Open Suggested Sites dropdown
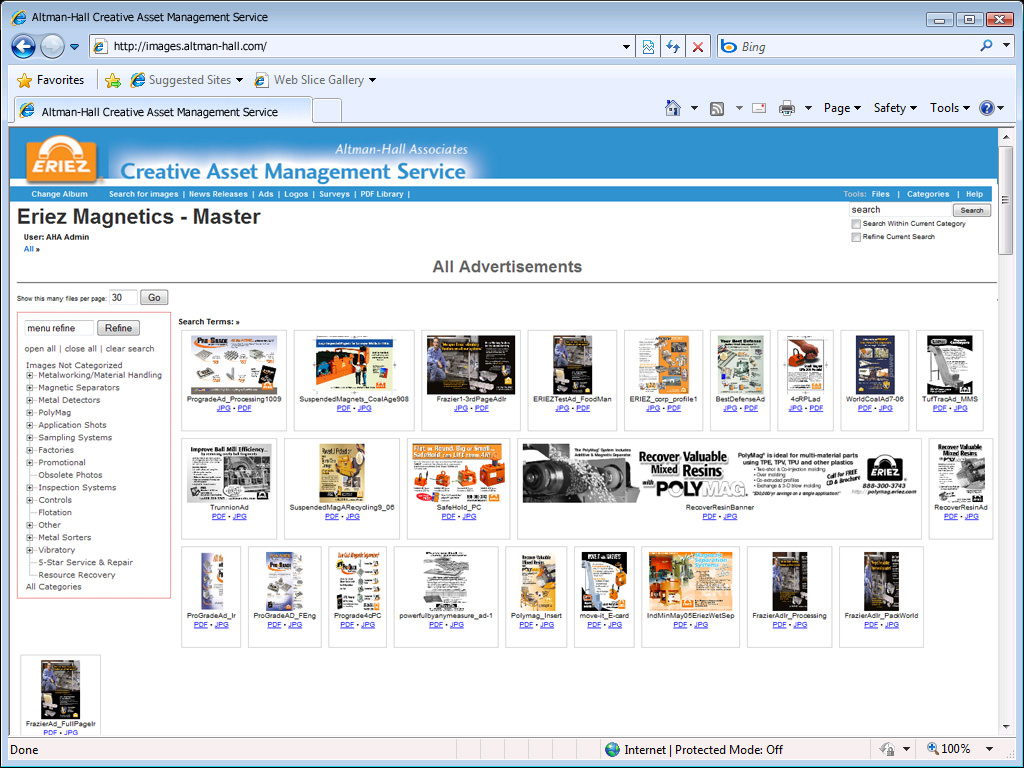Viewport: 1024px width, 768px height. coord(187,80)
